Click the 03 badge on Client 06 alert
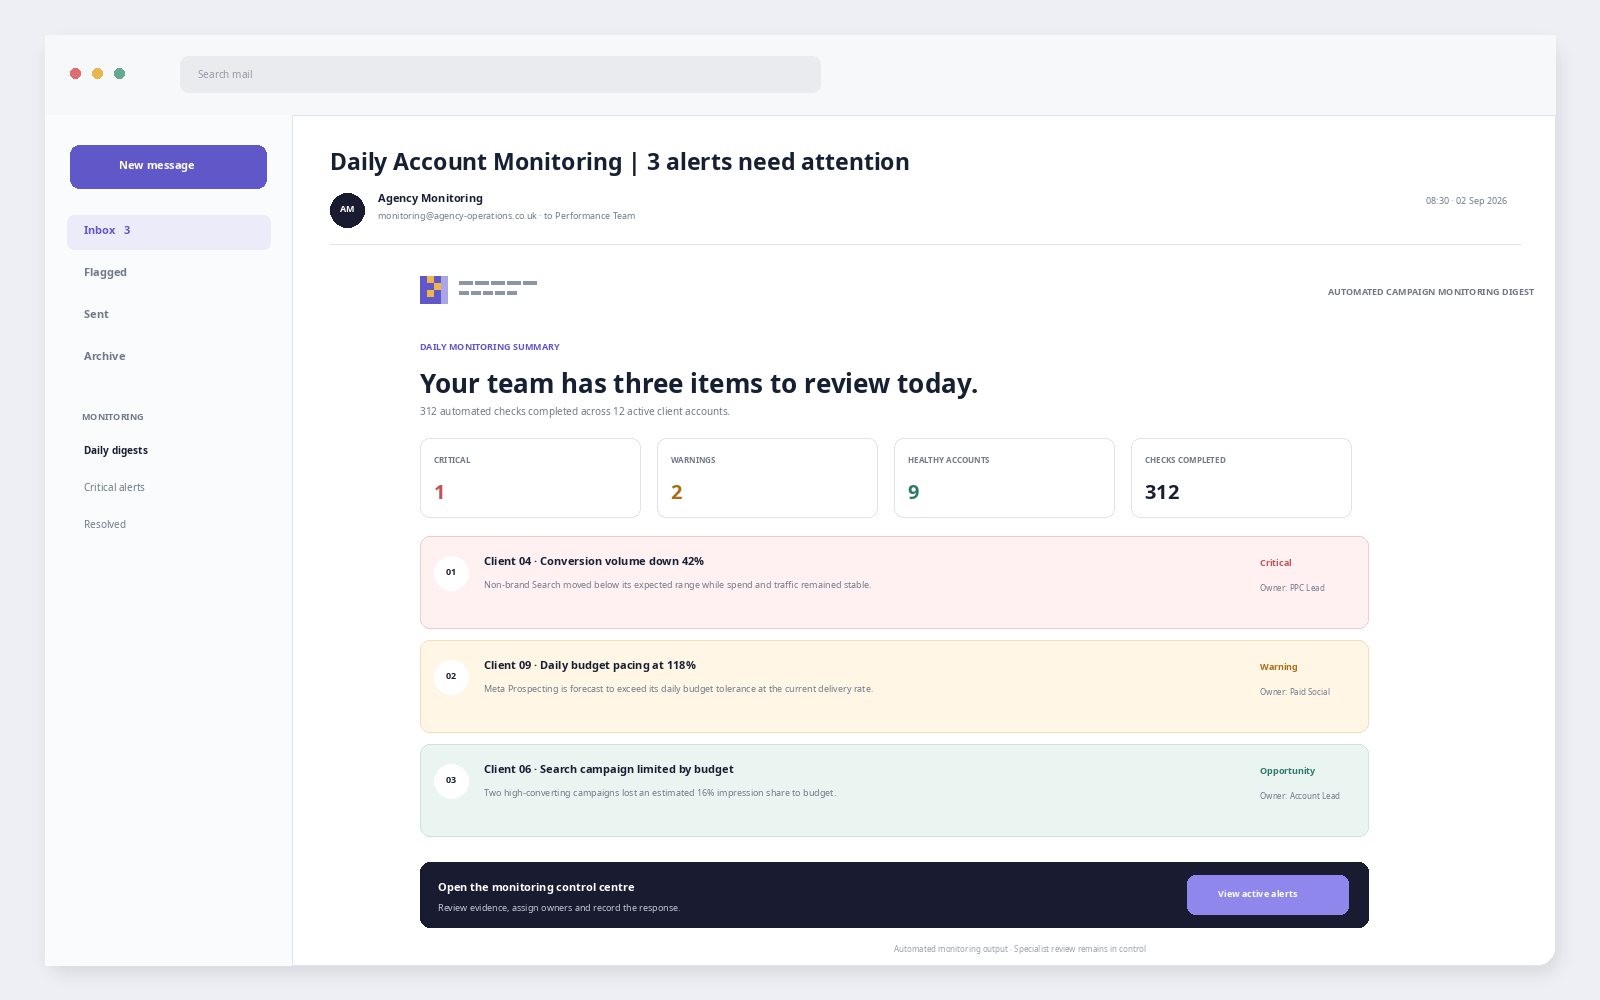Screen dimensions: 1600x1000 (x=451, y=781)
